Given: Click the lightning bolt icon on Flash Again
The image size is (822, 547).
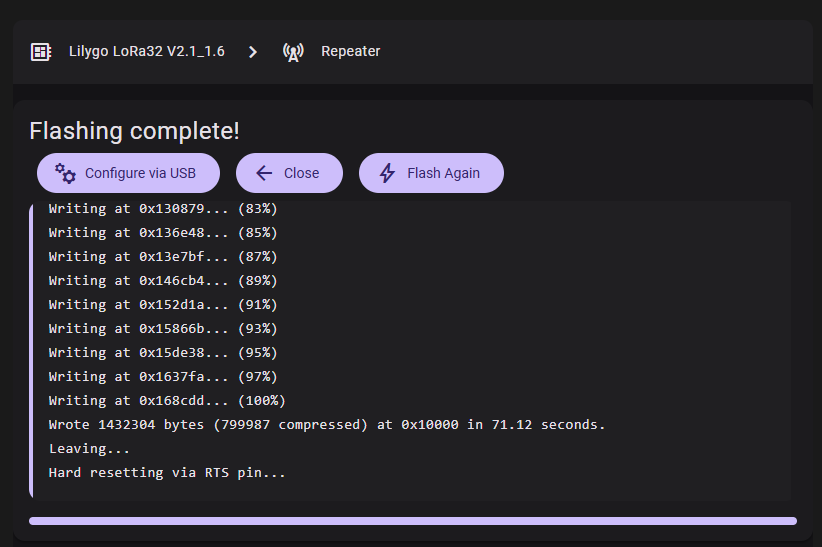Looking at the screenshot, I should 387,173.
